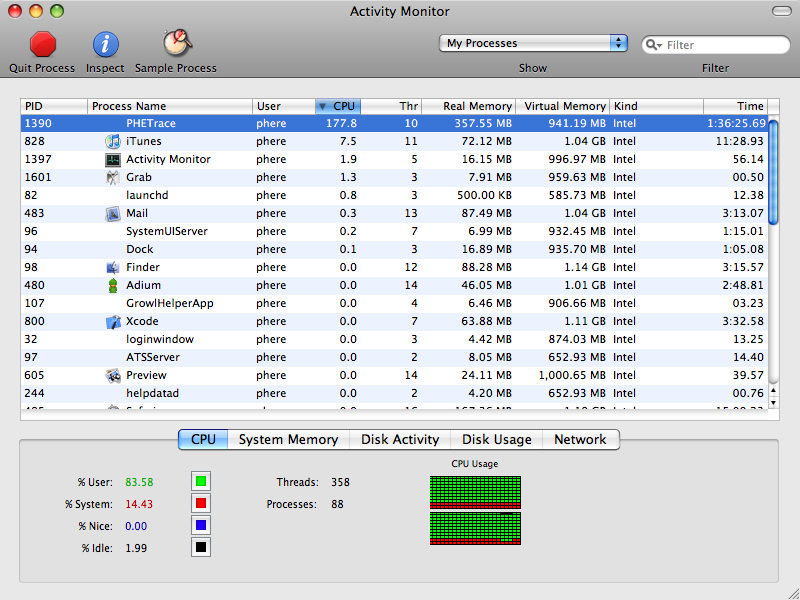Image resolution: width=800 pixels, height=600 pixels.
Task: Select the Finder icon in the list
Action: tap(112, 267)
